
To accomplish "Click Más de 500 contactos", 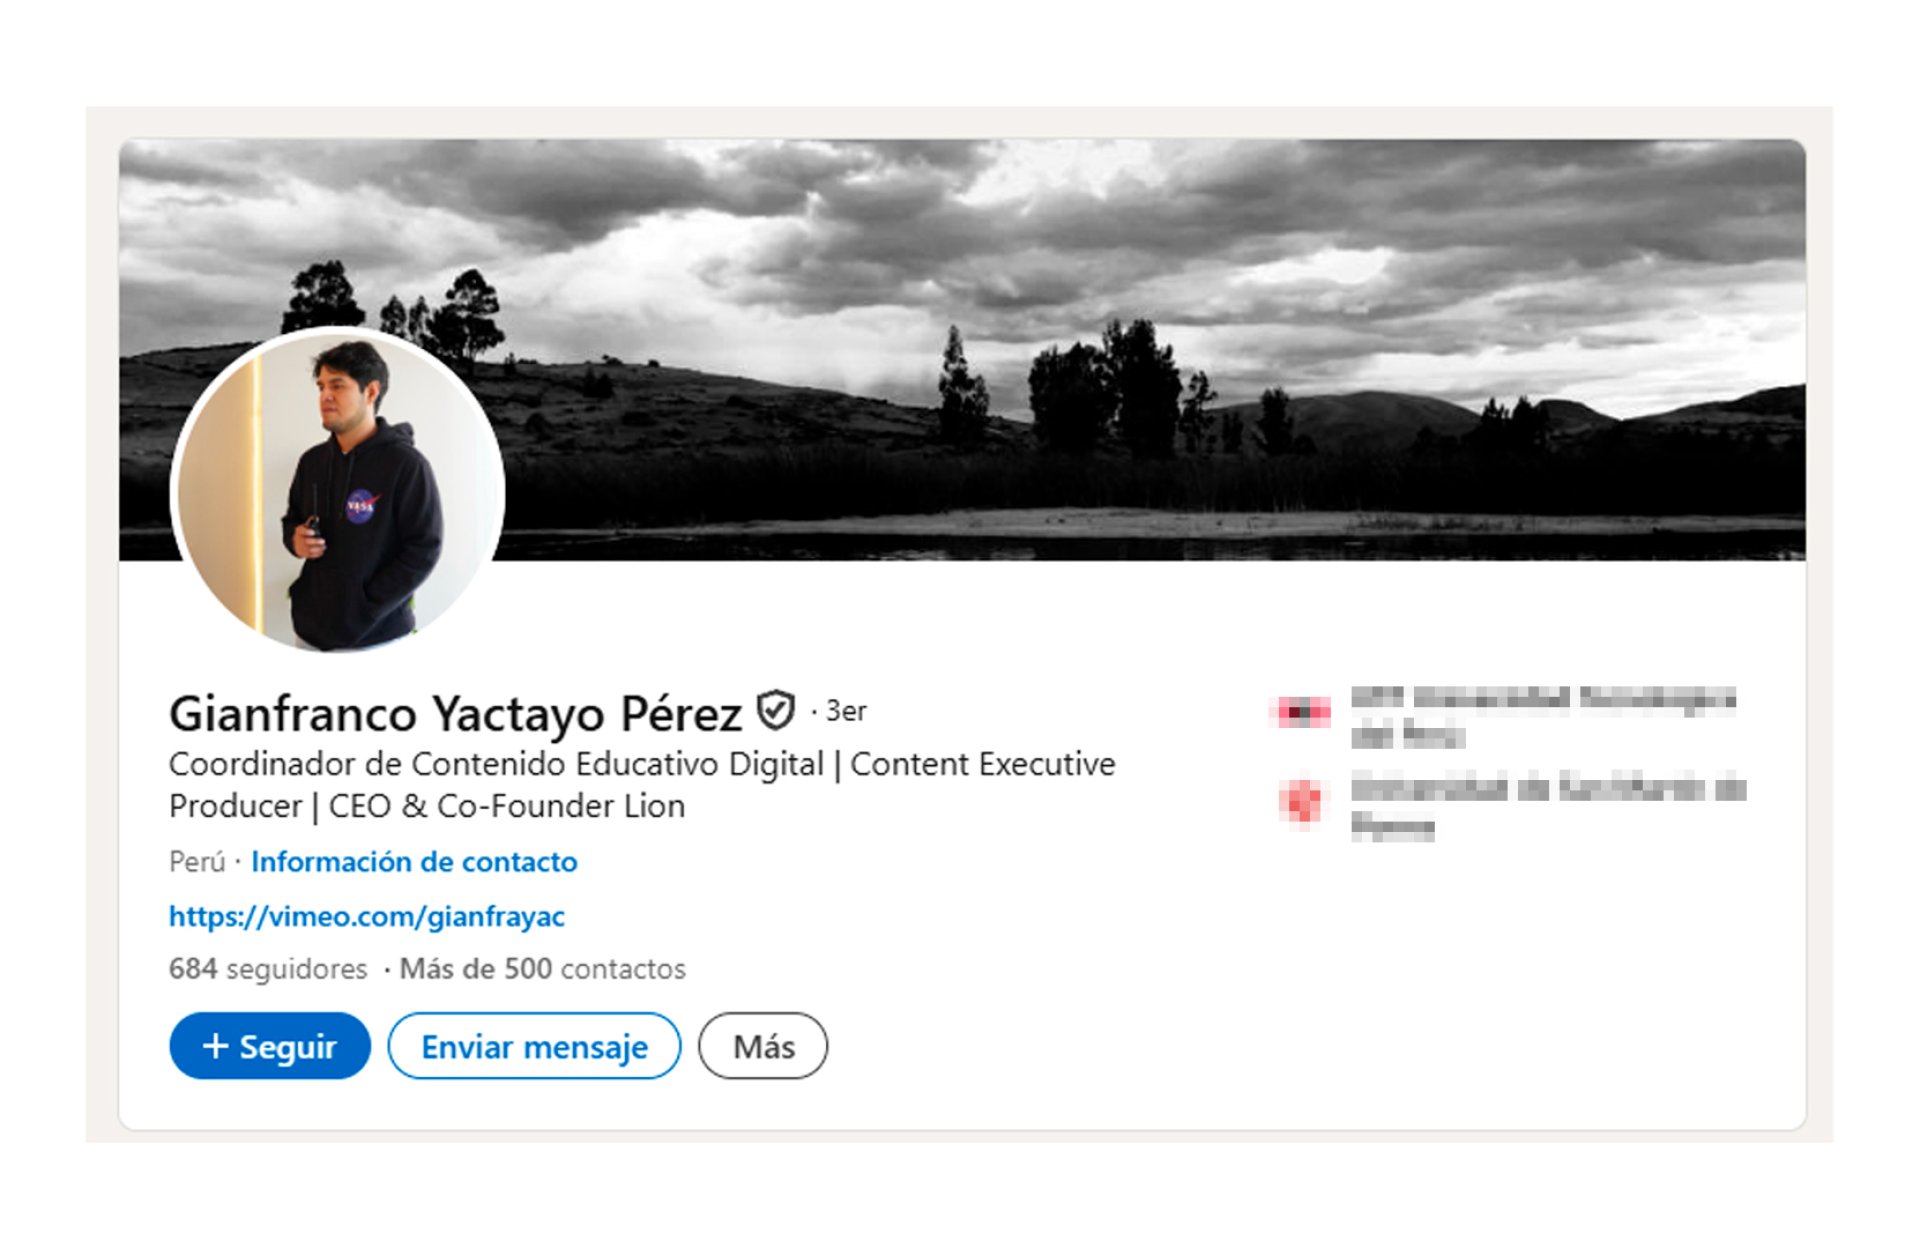I will (x=542, y=969).
